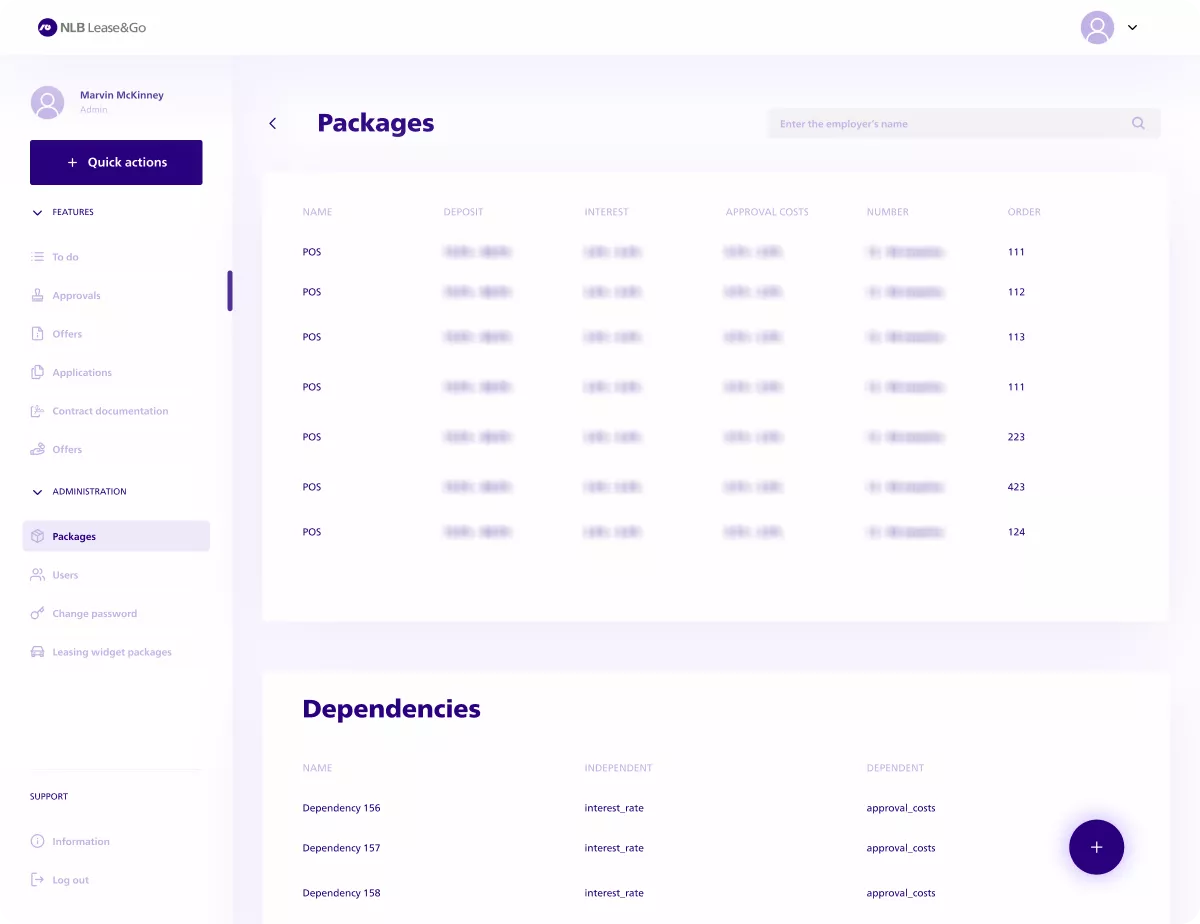Click the Users people icon

coord(37,575)
